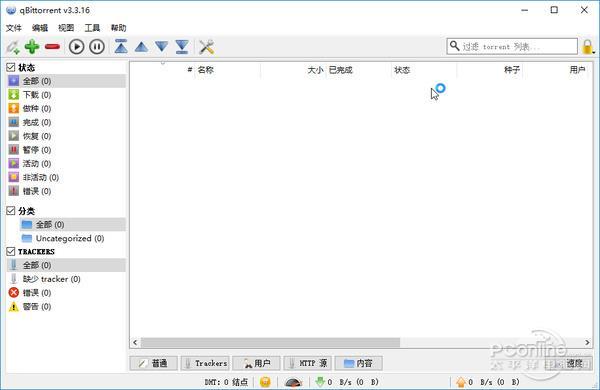This screenshot has width=600, height=390.
Task: Move torrent to top of queue
Action: coord(121,47)
